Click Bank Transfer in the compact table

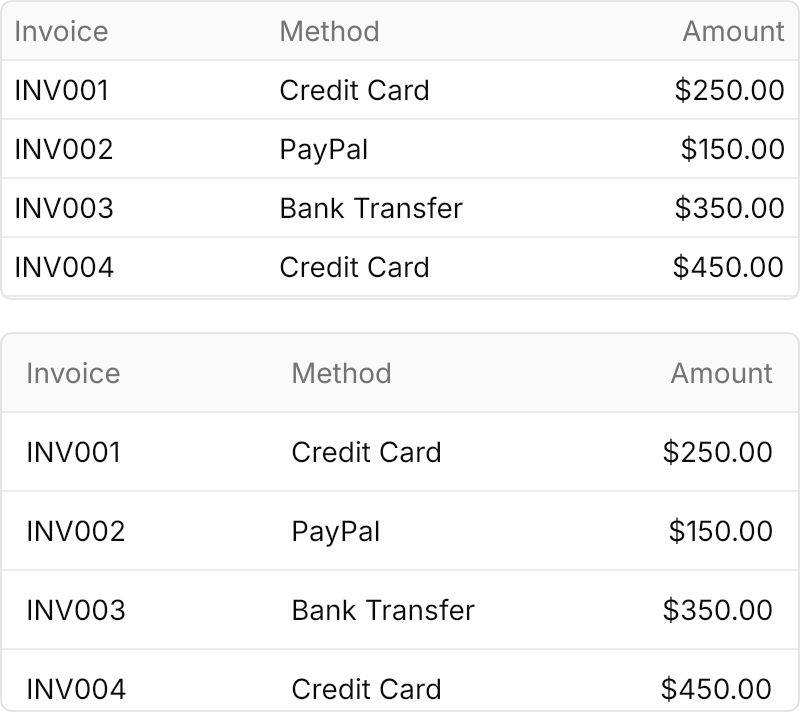(371, 208)
